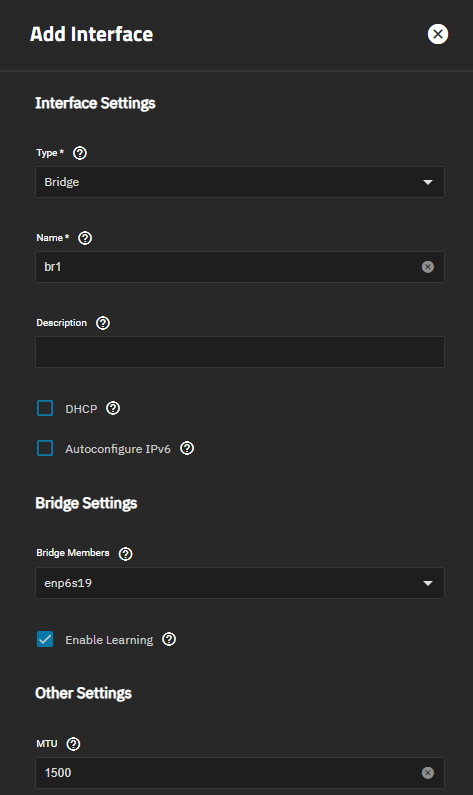473x795 pixels.
Task: View Description field help icon
Action: (103, 323)
